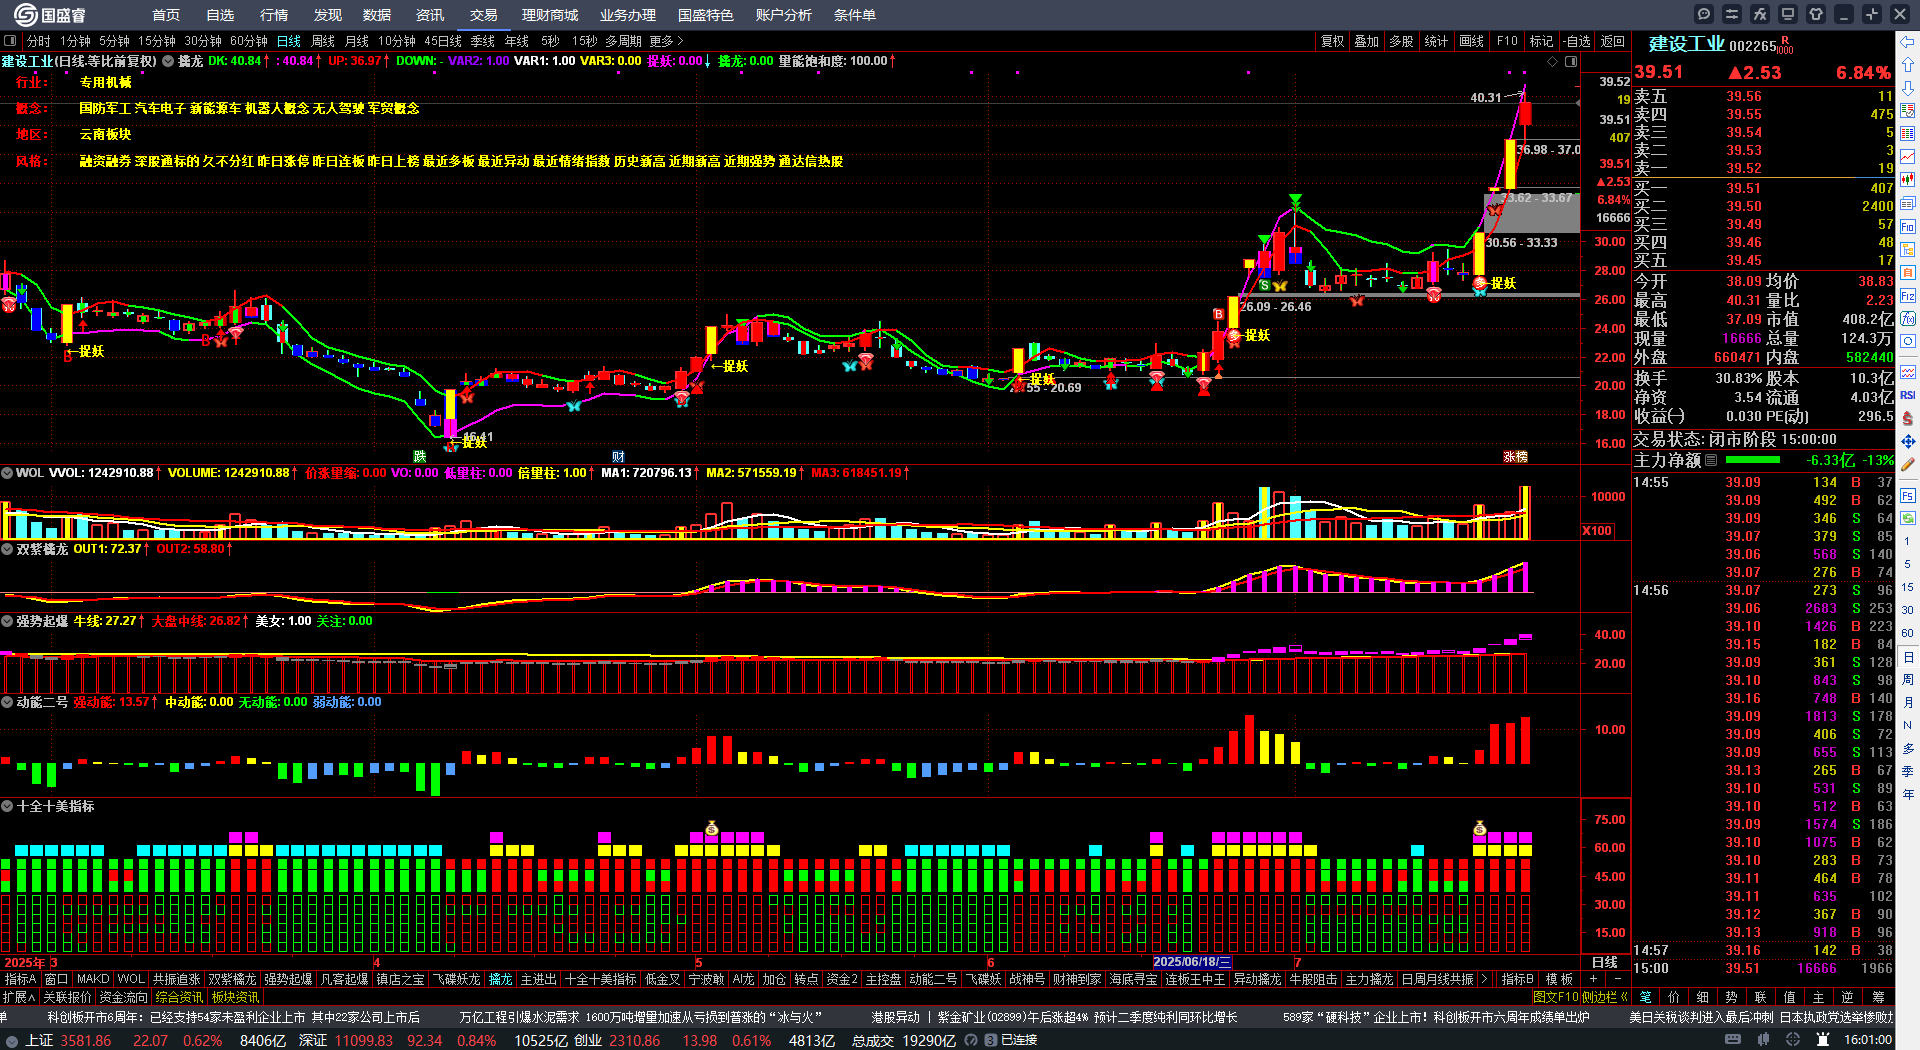1920x1050 pixels.
Task: Click the back arrow icon in right sidebar
Action: pos(1908,42)
